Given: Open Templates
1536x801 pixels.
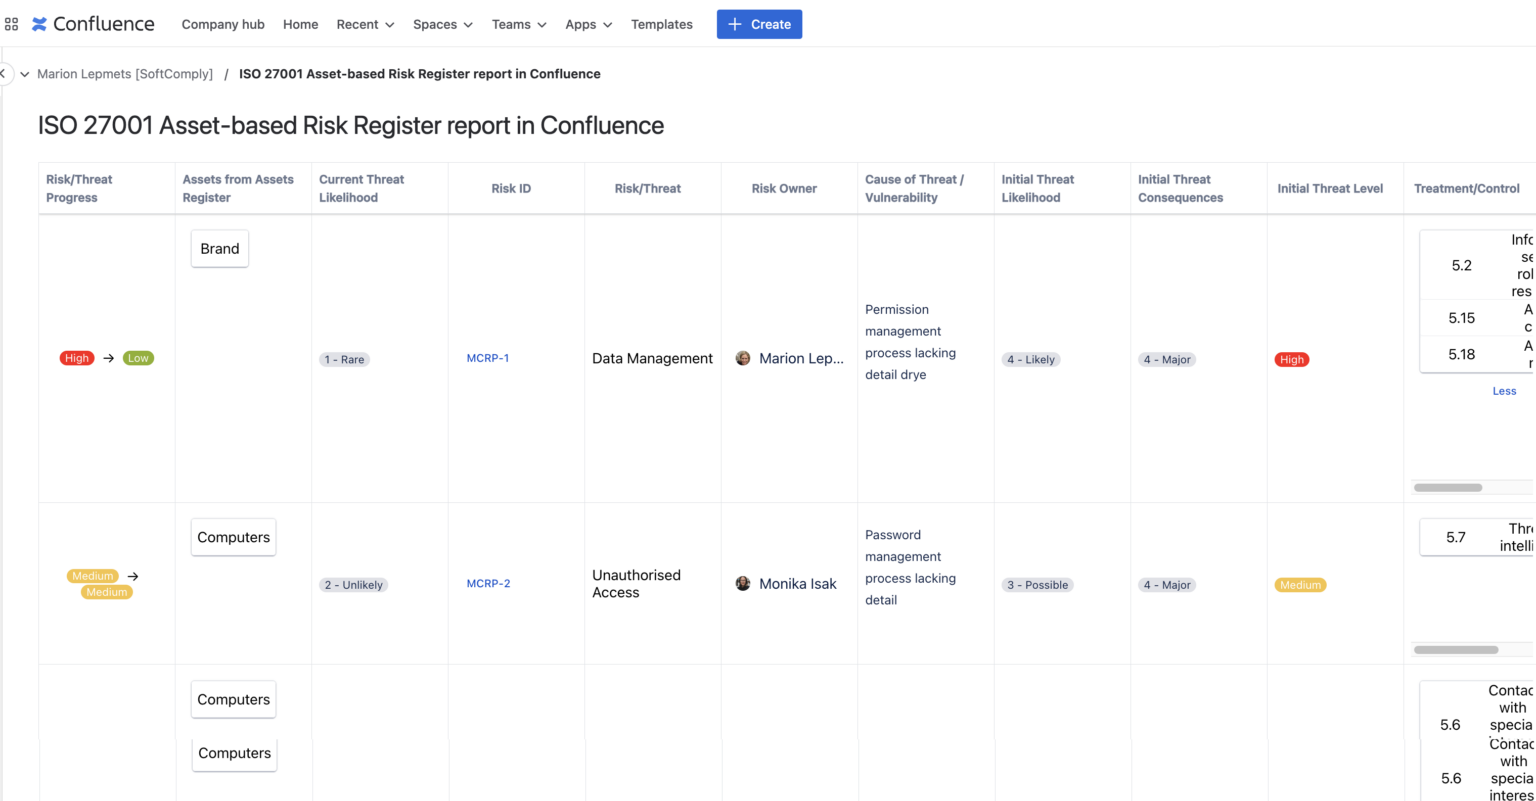Looking at the screenshot, I should pos(661,24).
